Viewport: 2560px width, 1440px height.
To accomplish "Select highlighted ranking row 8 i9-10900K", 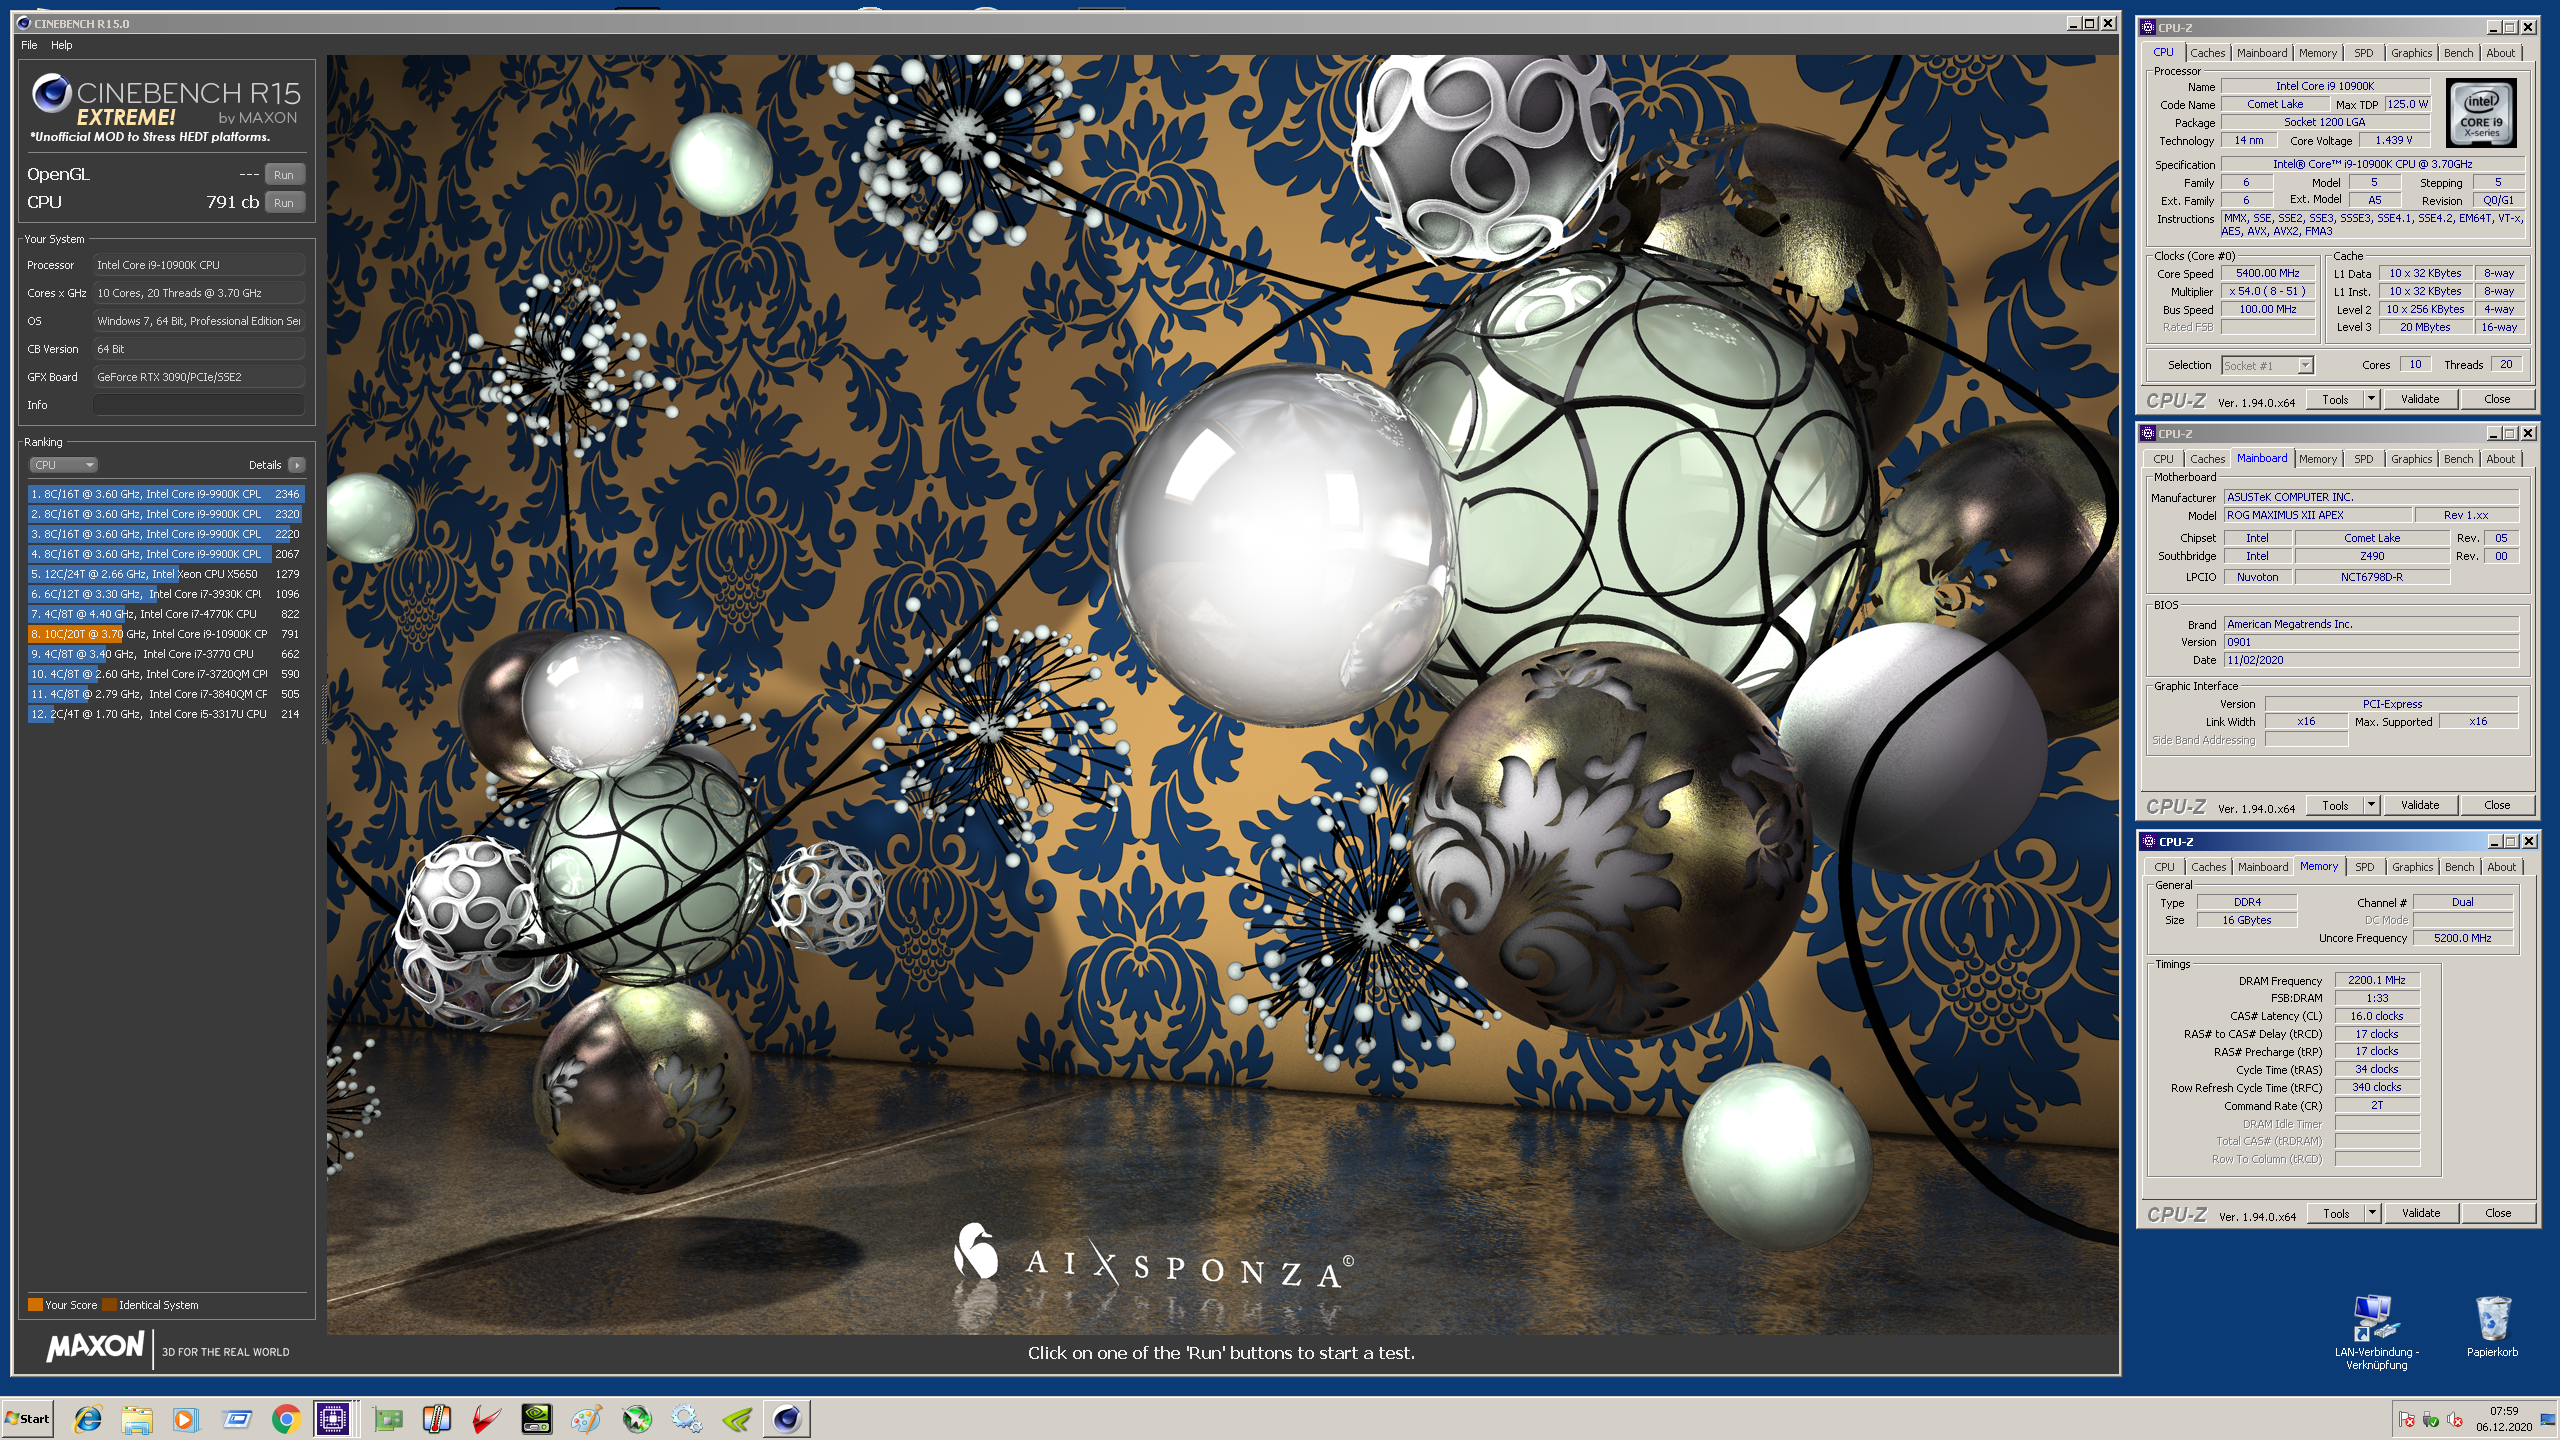I will tap(165, 634).
